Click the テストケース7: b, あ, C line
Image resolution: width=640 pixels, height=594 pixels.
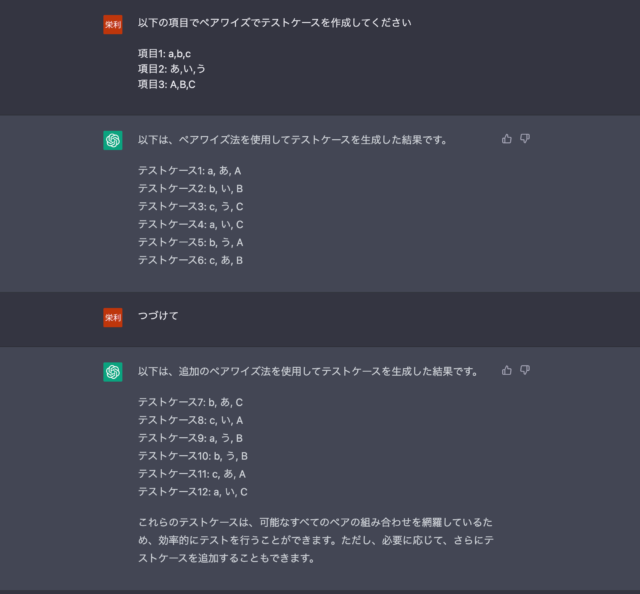191,402
